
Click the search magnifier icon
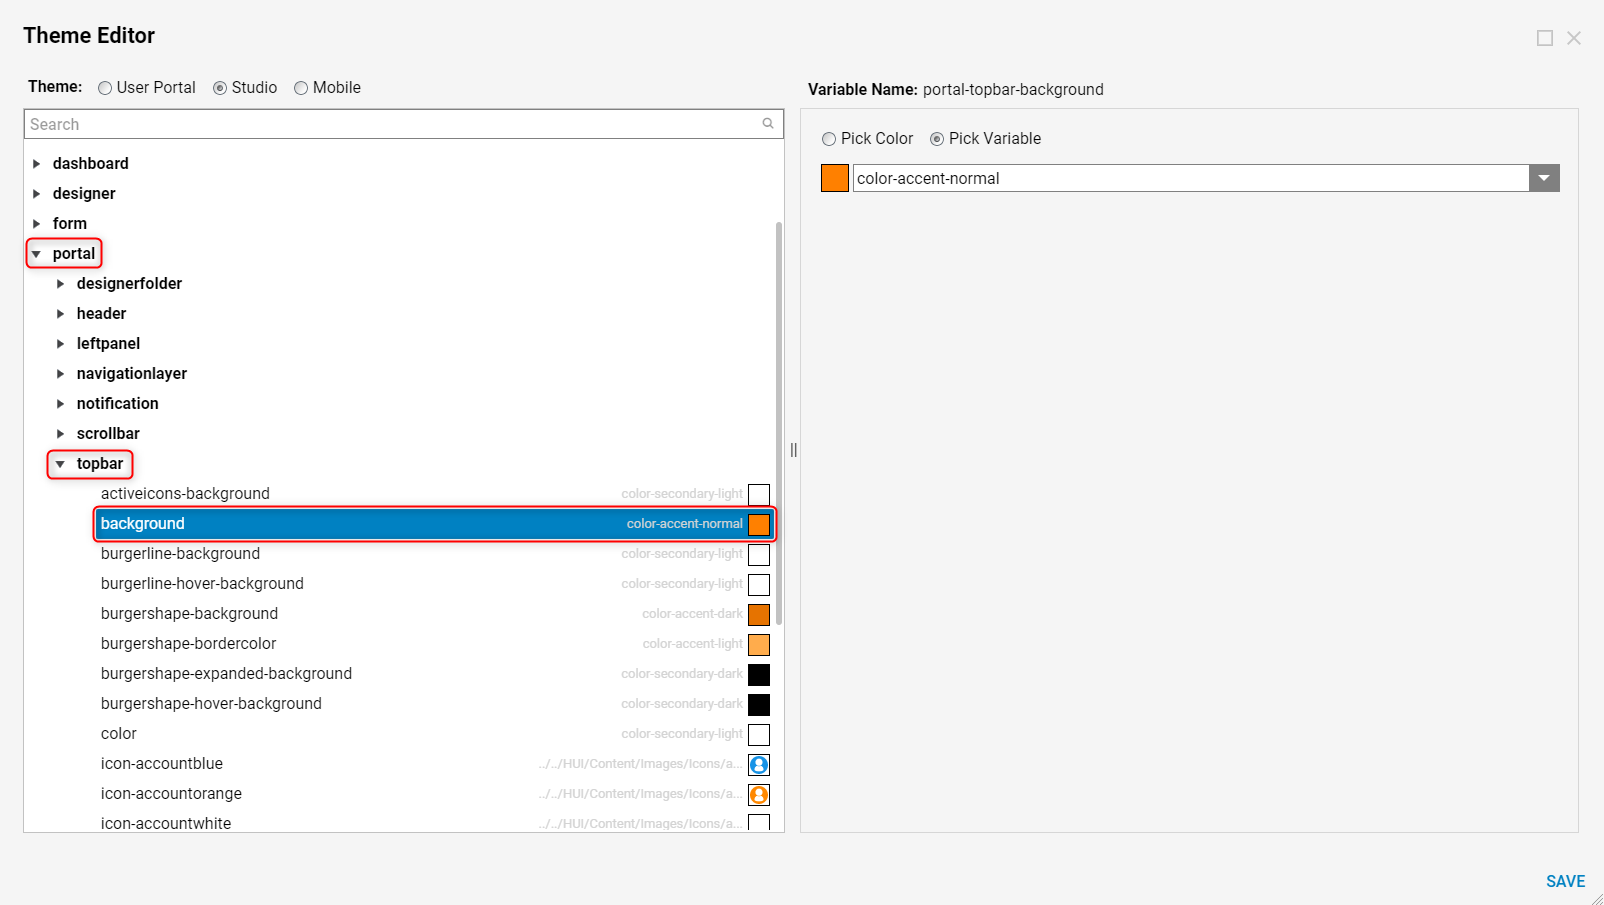[768, 124]
